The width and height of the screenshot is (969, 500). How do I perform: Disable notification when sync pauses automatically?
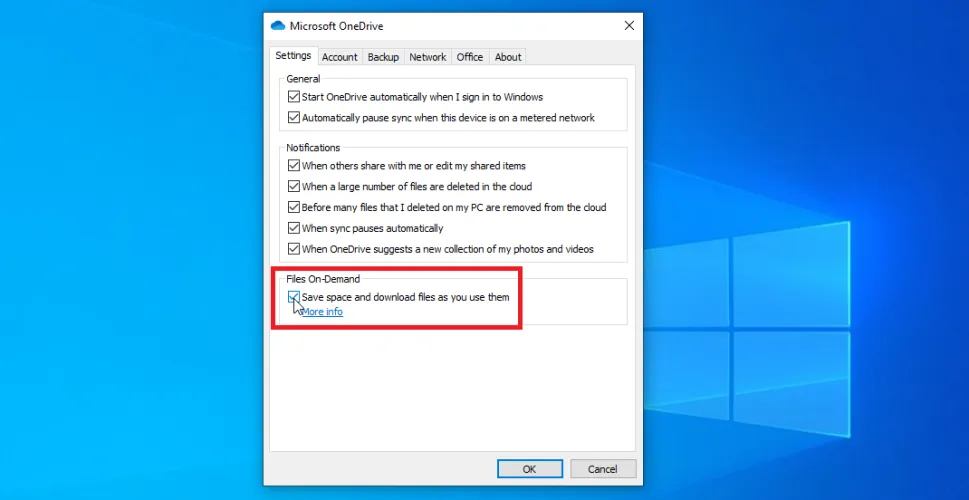click(294, 229)
